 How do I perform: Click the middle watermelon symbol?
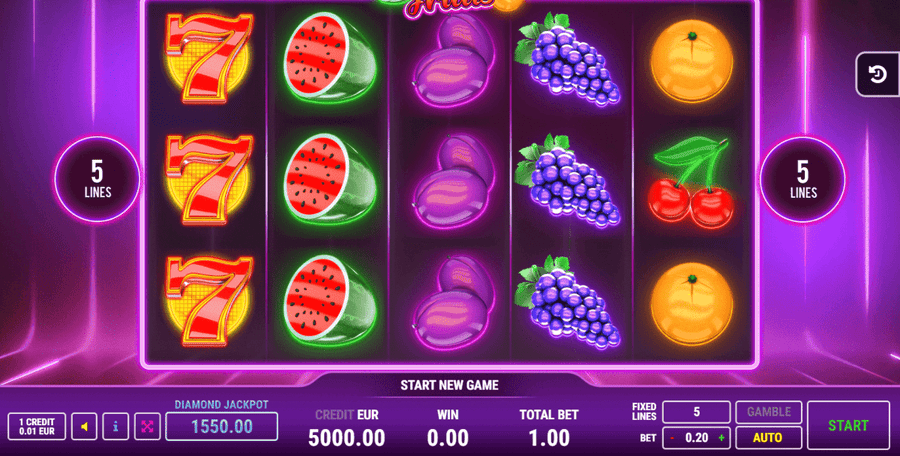click(329, 179)
